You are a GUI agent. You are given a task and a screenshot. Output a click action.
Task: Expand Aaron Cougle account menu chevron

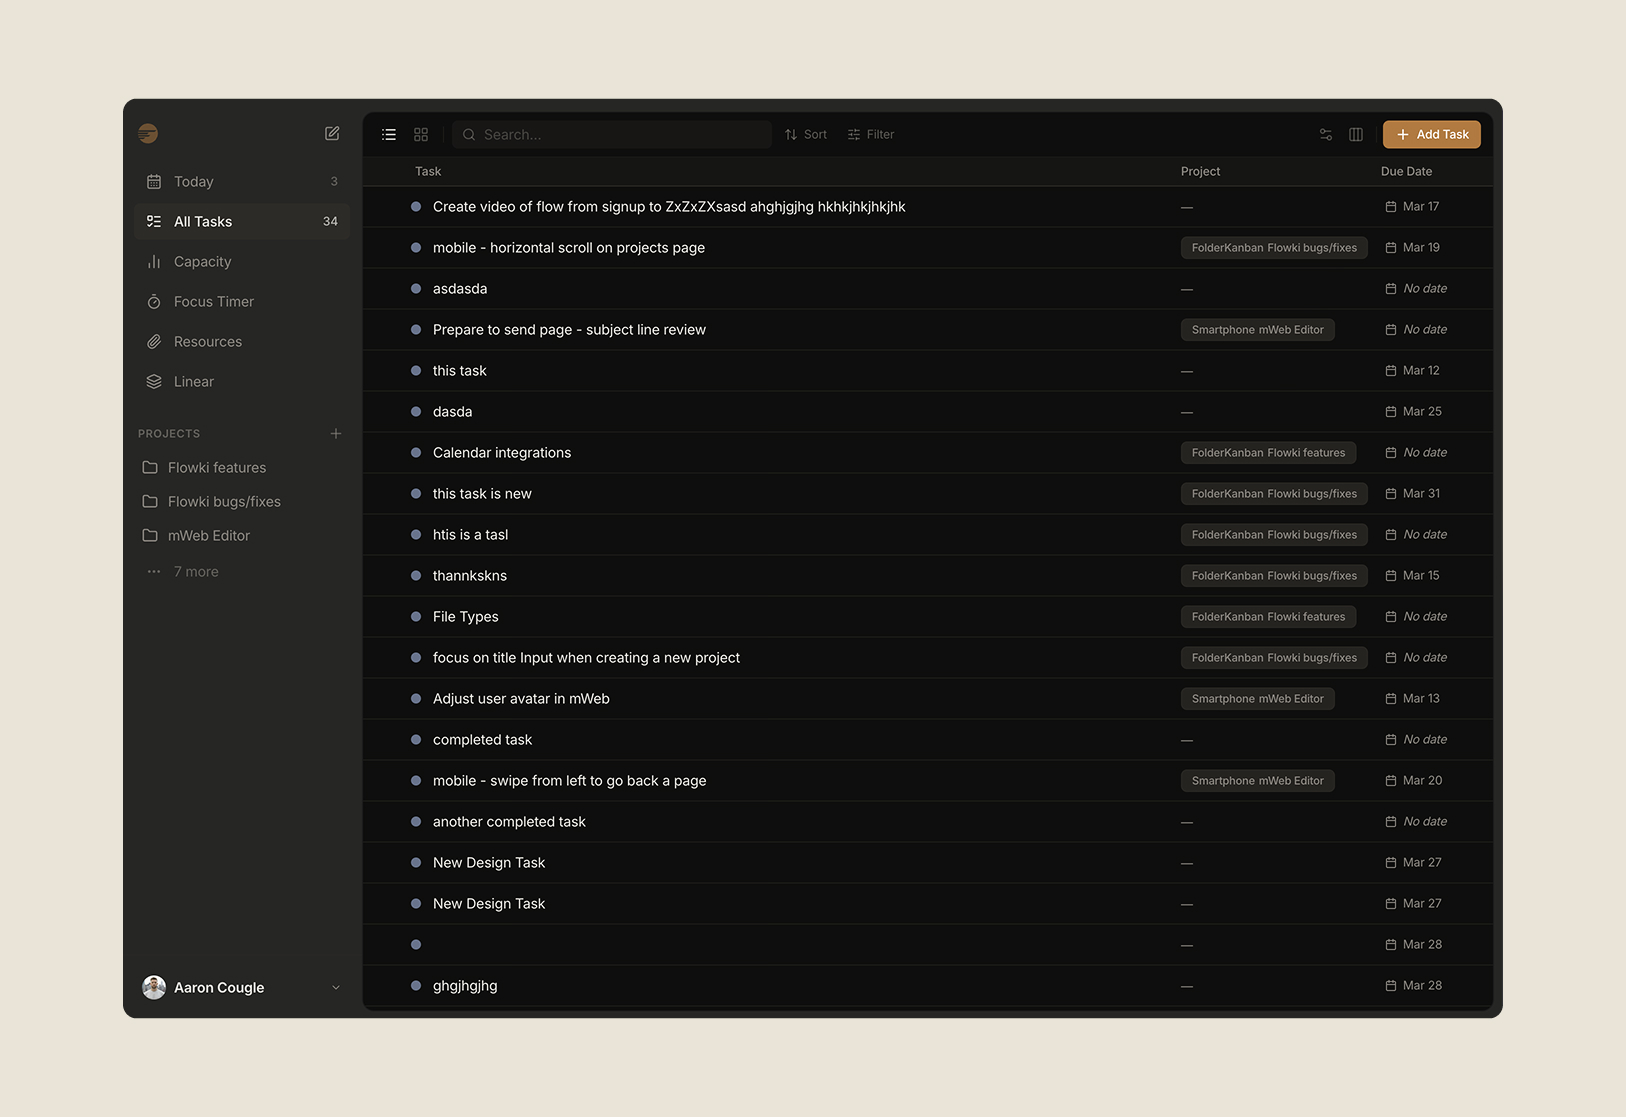tap(336, 988)
